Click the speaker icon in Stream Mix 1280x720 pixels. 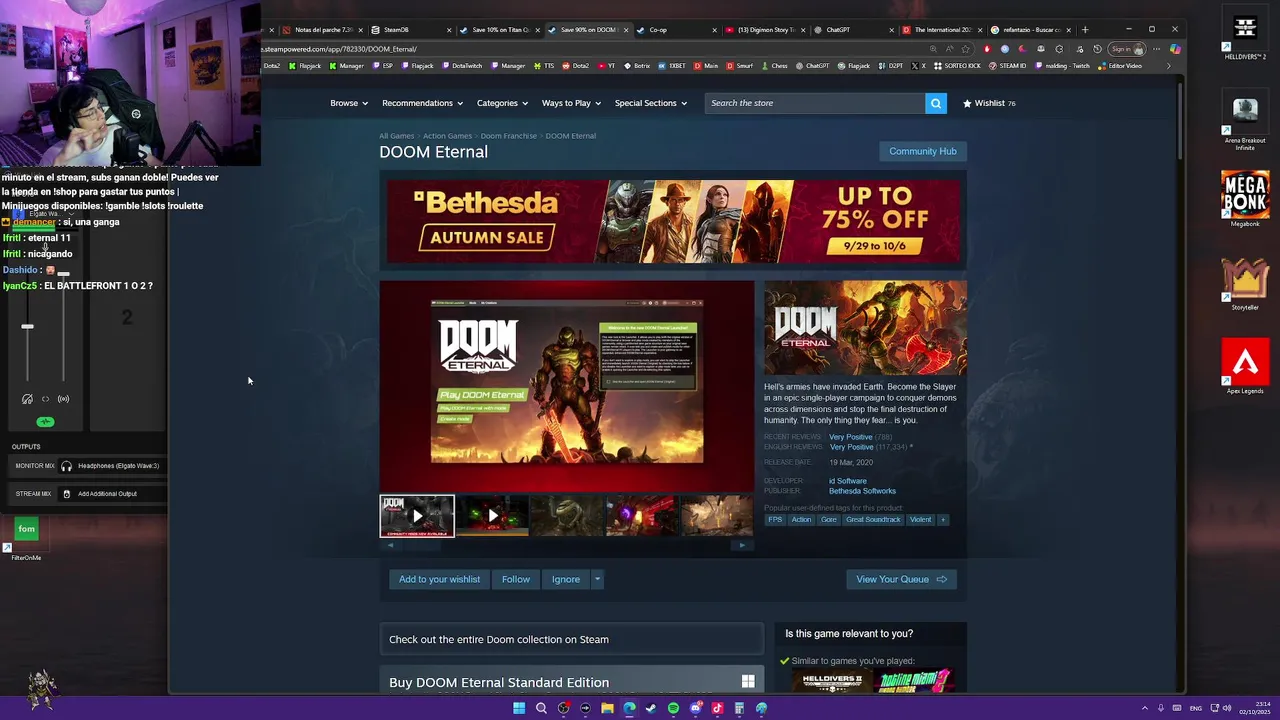click(x=66, y=494)
